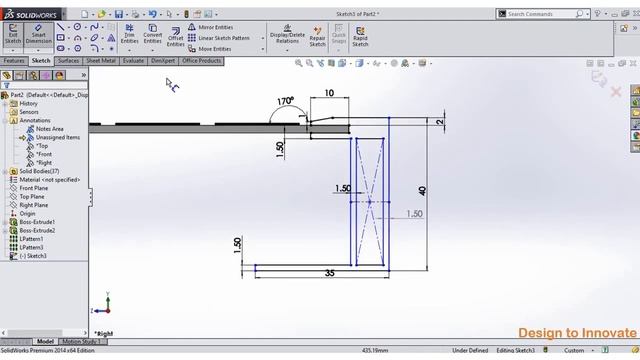640x360 pixels.
Task: Click Zoom to Area in view toolbar
Action: (x=309, y=63)
